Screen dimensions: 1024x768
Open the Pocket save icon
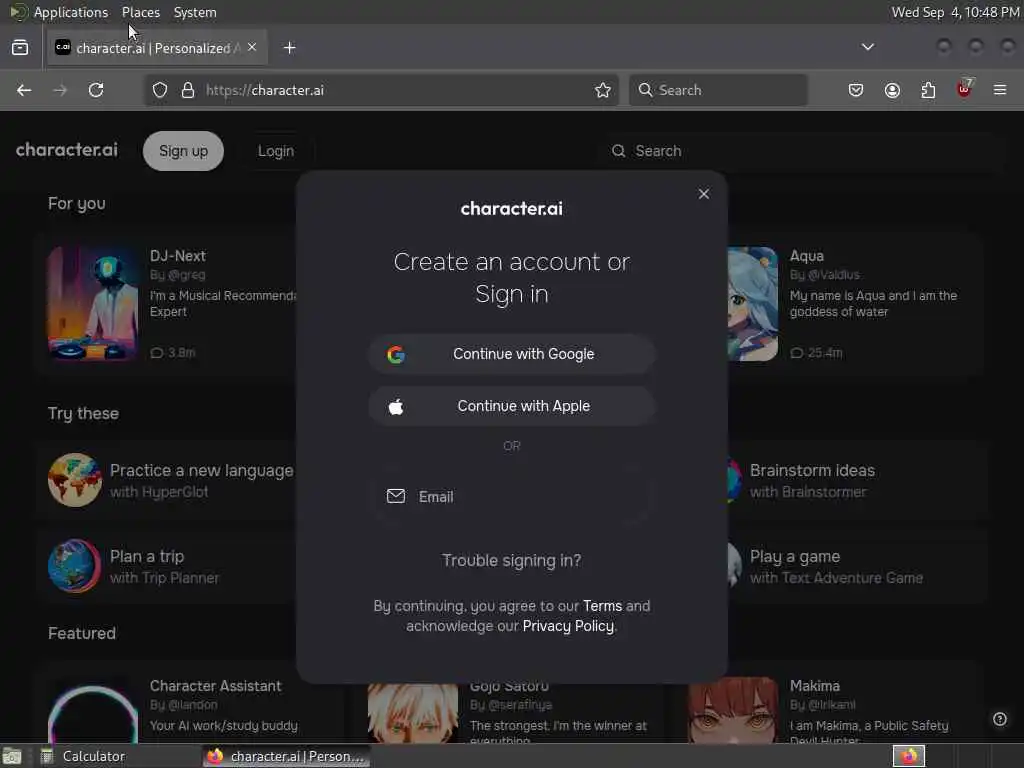click(856, 90)
